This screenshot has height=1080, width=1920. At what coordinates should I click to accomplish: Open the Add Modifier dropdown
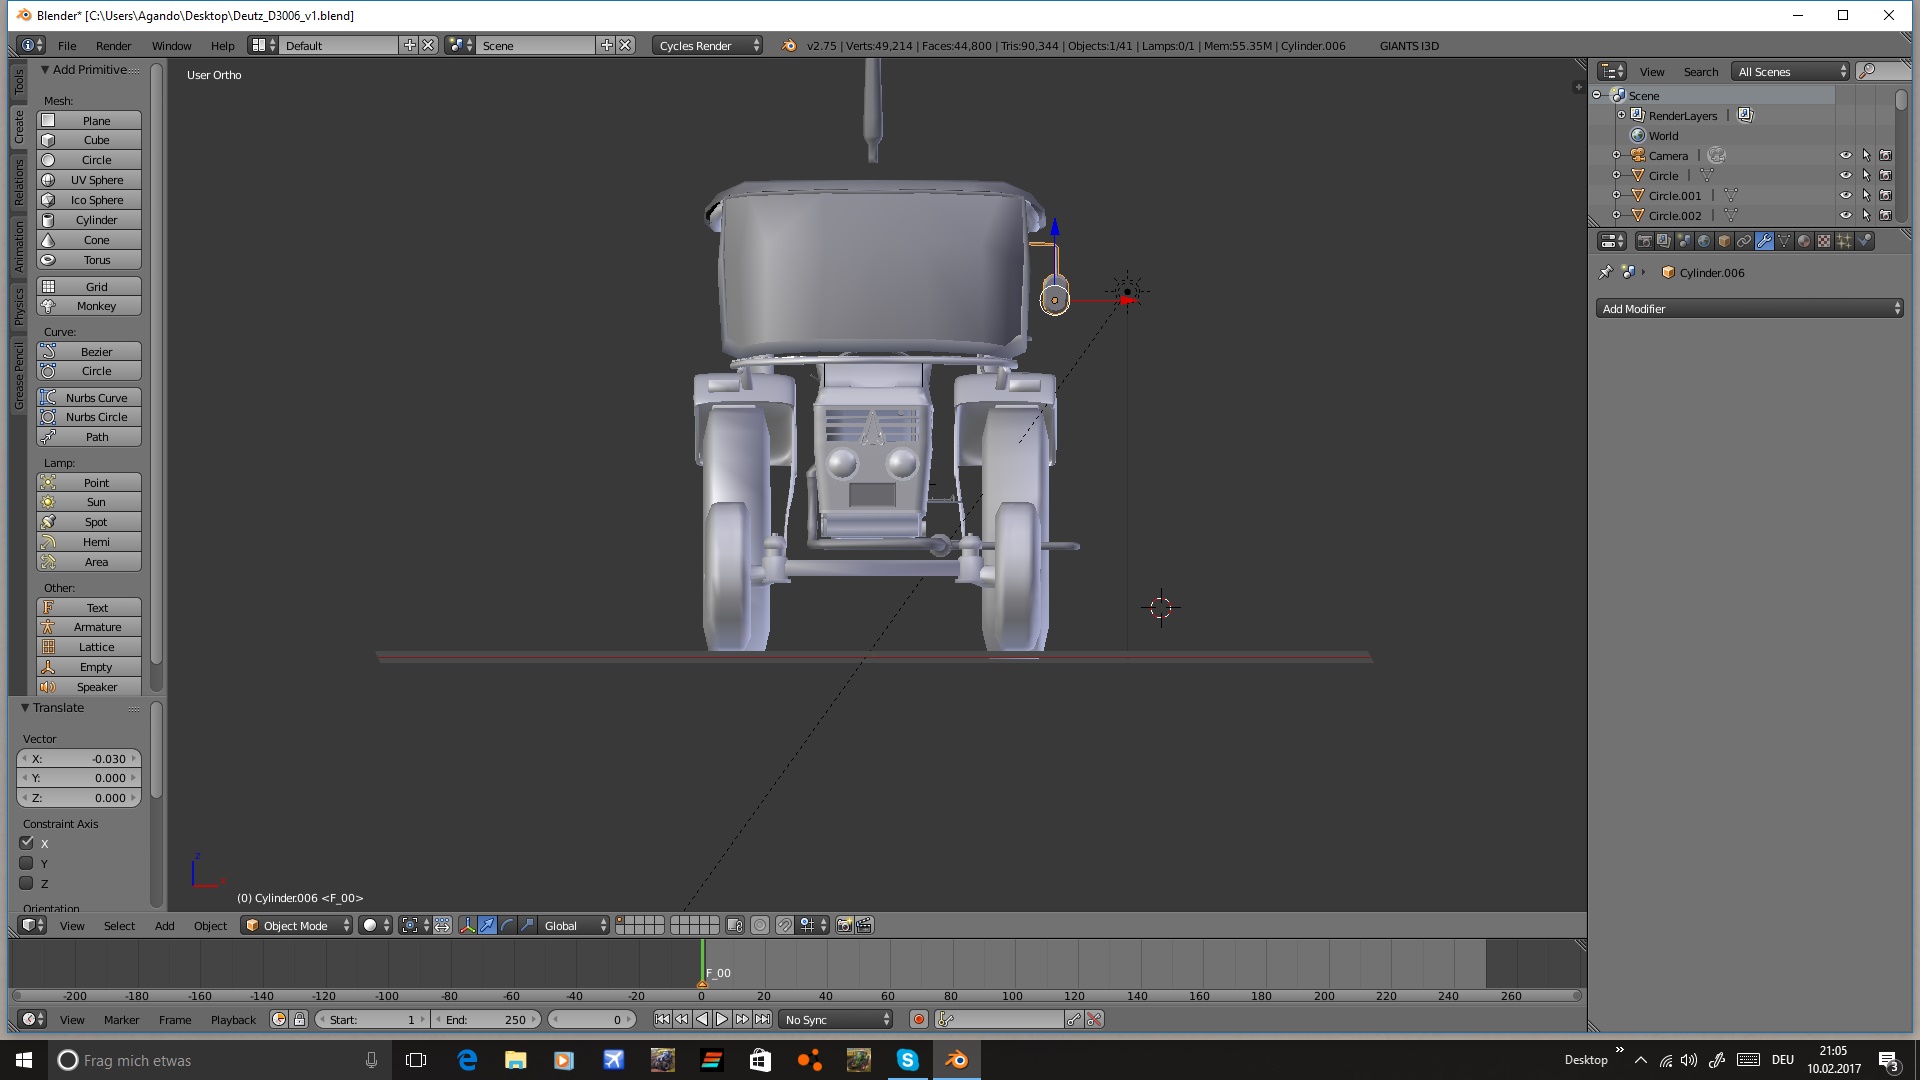pyautogui.click(x=1749, y=309)
